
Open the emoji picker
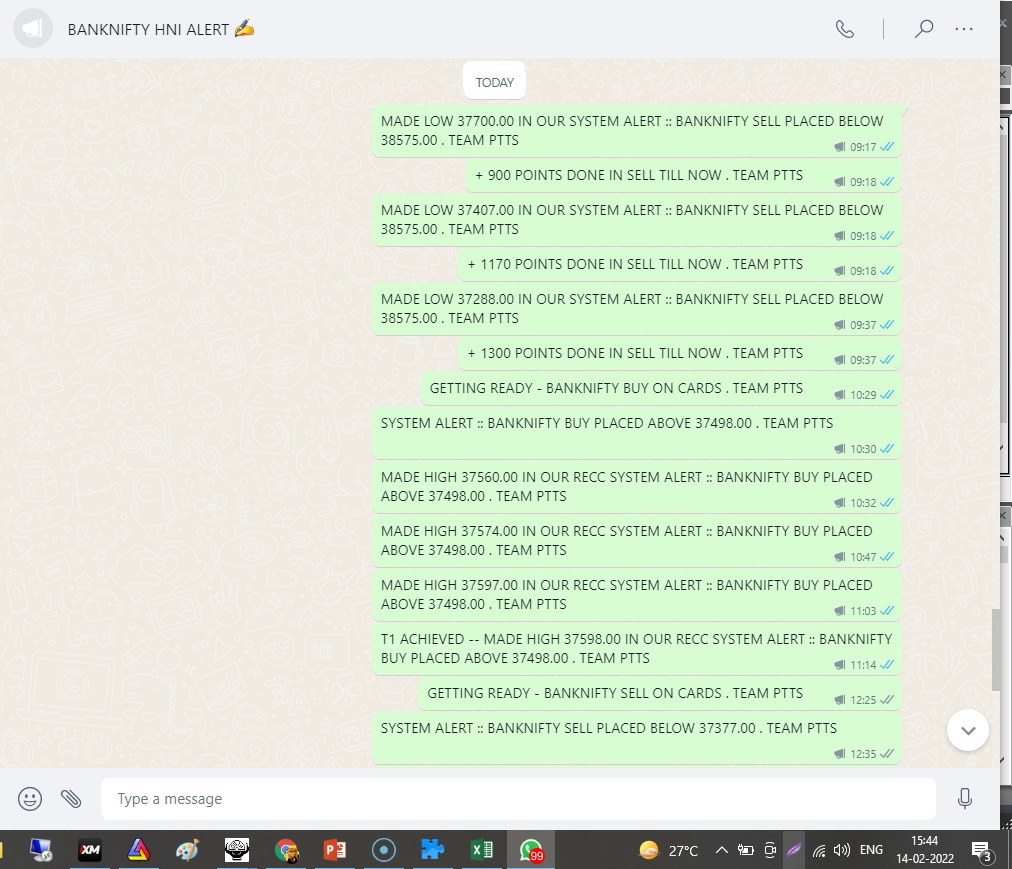(30, 799)
